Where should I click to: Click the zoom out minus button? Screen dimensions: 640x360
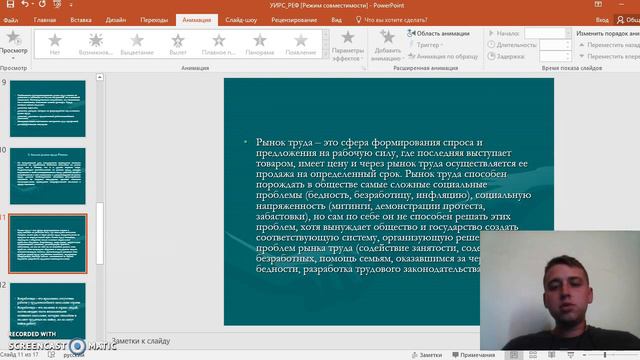(584, 355)
